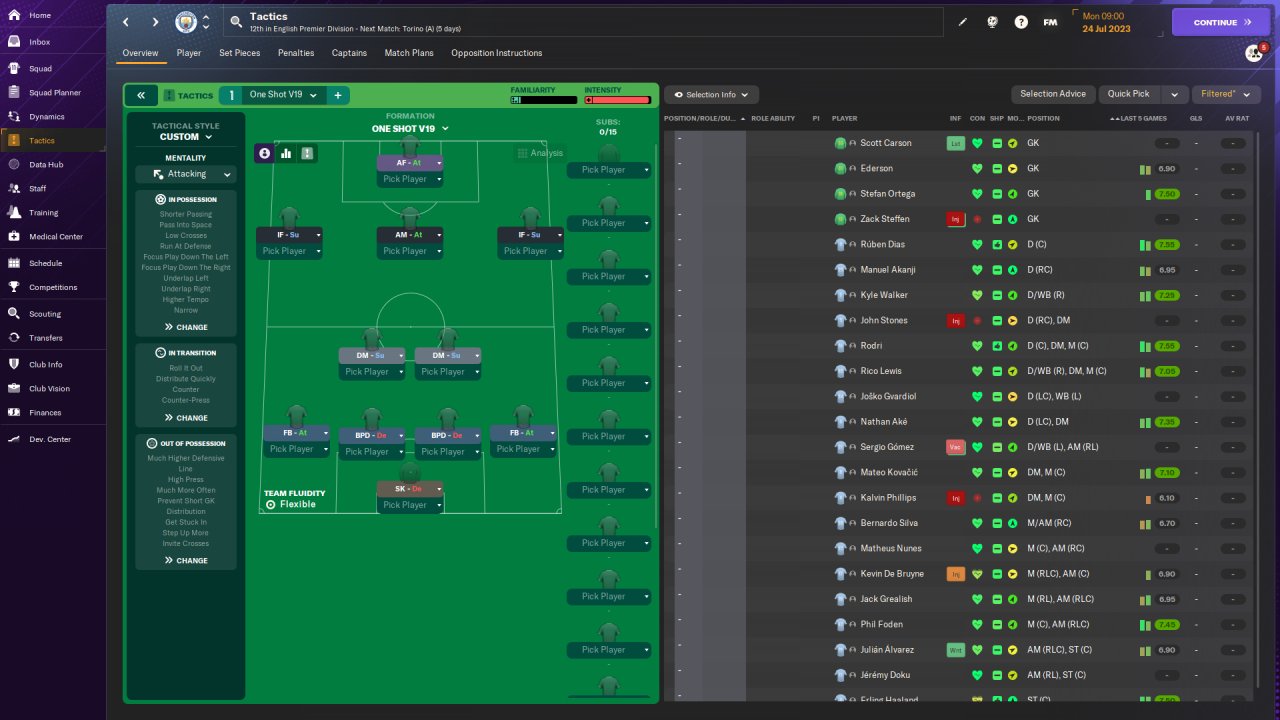
Task: Open the Home sidebar icon
Action: [x=14, y=16]
